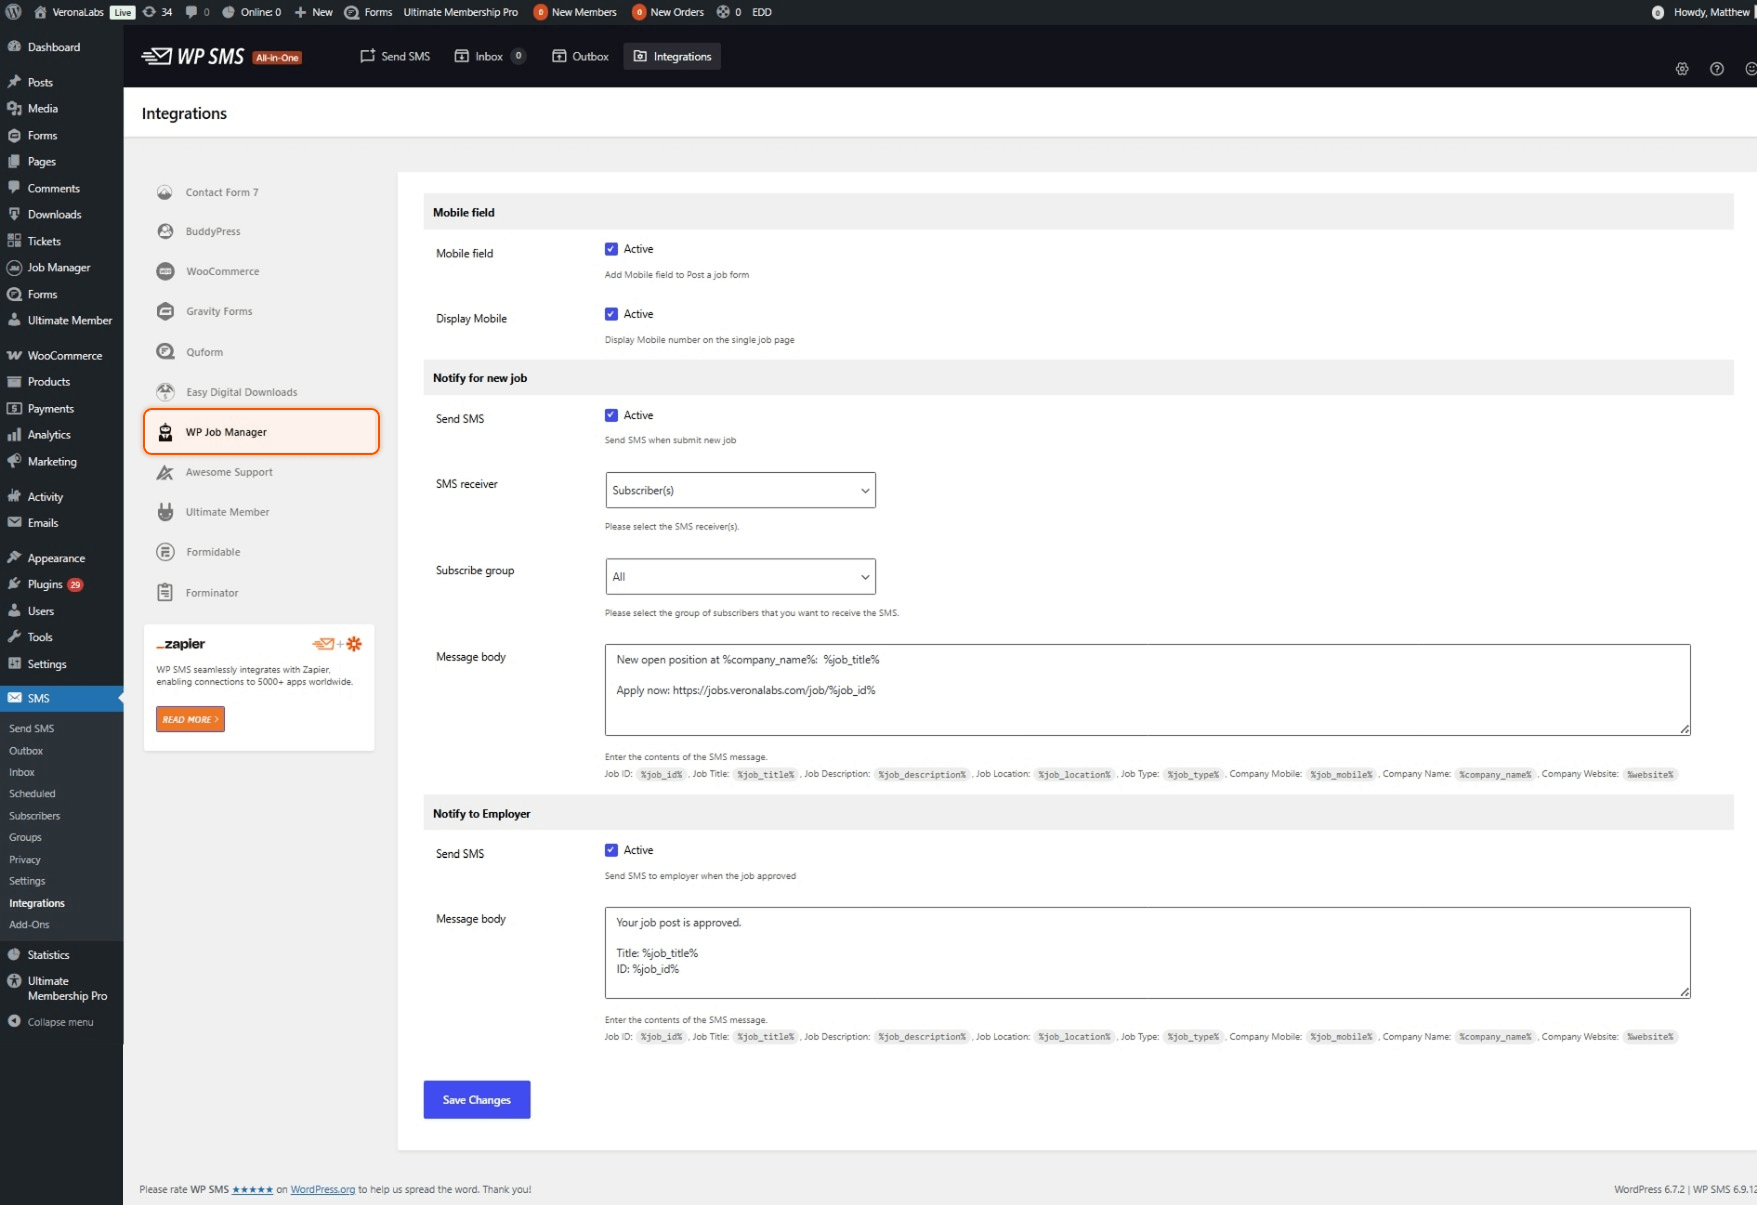Open the Outbox tab in WP SMS header
1757x1205 pixels.
(x=580, y=56)
